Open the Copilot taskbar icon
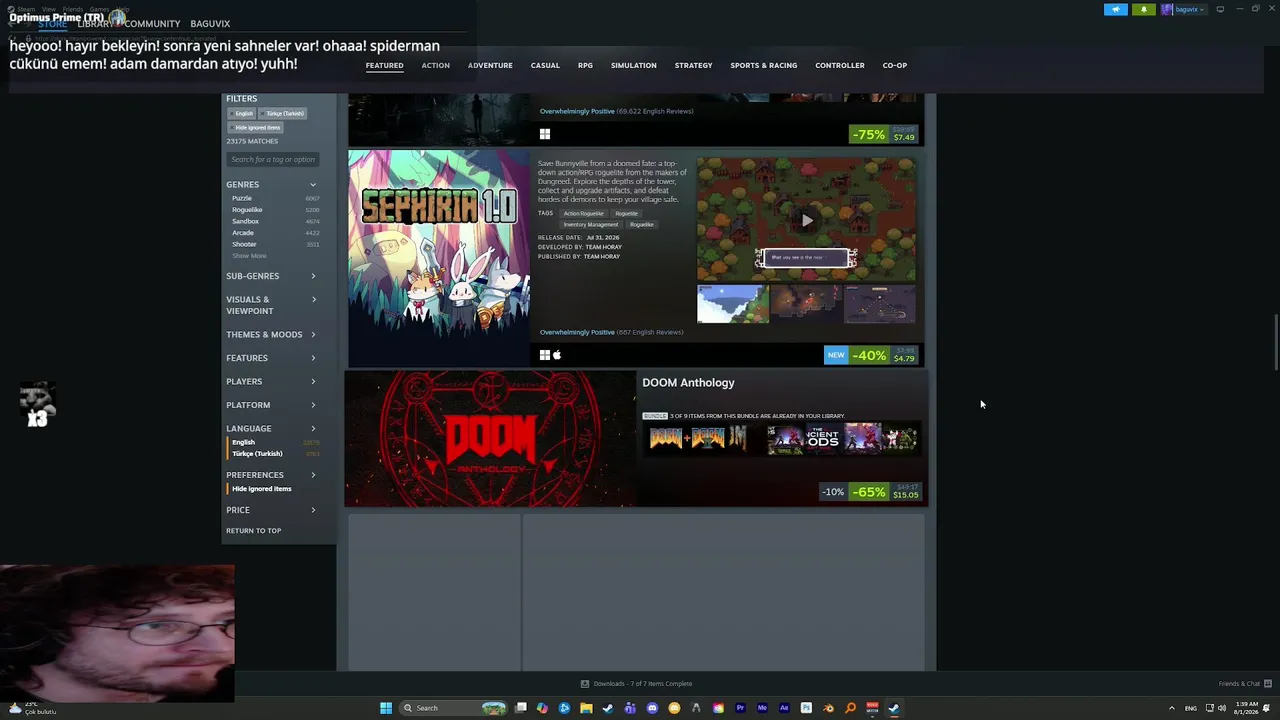Image resolution: width=1280 pixels, height=720 pixels. [542, 708]
